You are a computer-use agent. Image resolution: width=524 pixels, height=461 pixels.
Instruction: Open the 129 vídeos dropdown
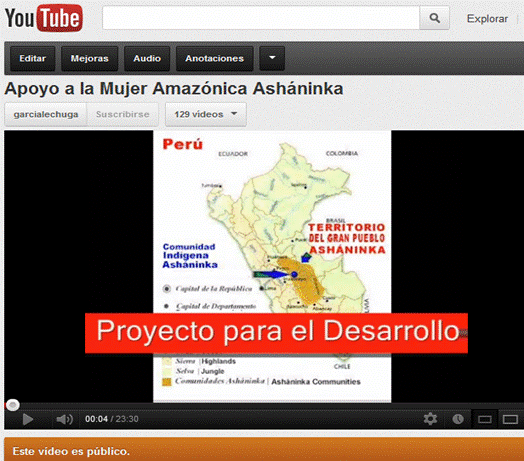(x=206, y=114)
